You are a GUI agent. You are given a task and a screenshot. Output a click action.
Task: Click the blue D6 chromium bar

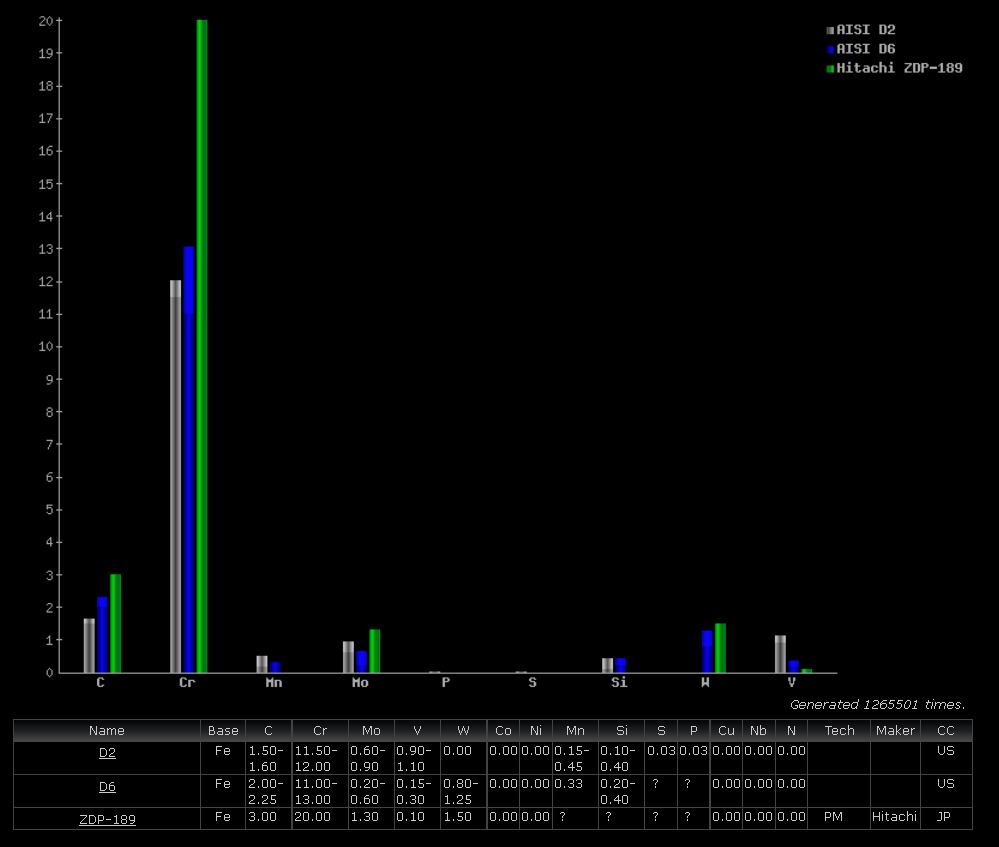[189, 460]
